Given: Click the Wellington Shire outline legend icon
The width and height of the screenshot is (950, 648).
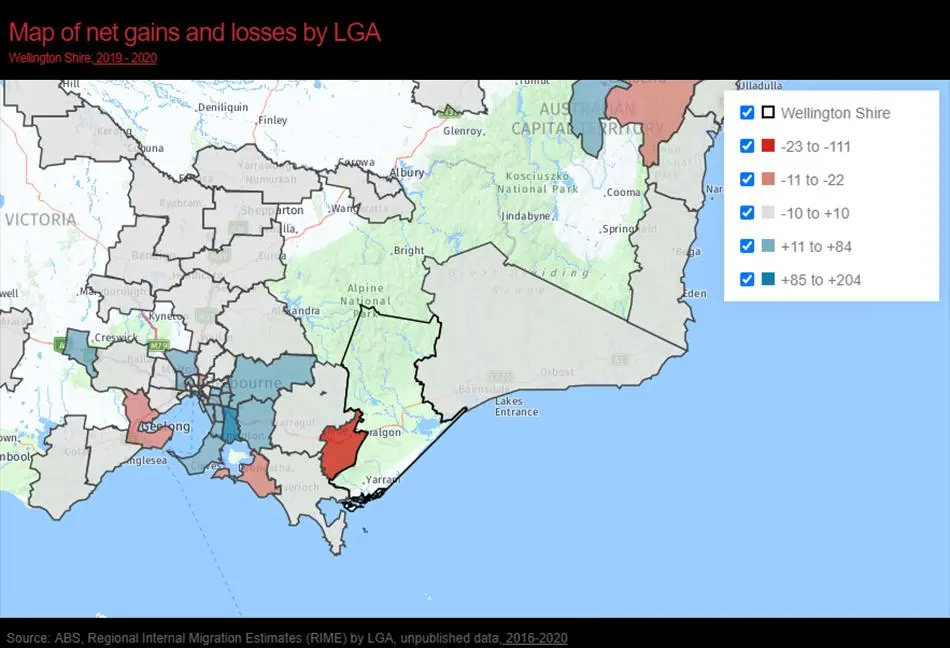Looking at the screenshot, I should (768, 112).
